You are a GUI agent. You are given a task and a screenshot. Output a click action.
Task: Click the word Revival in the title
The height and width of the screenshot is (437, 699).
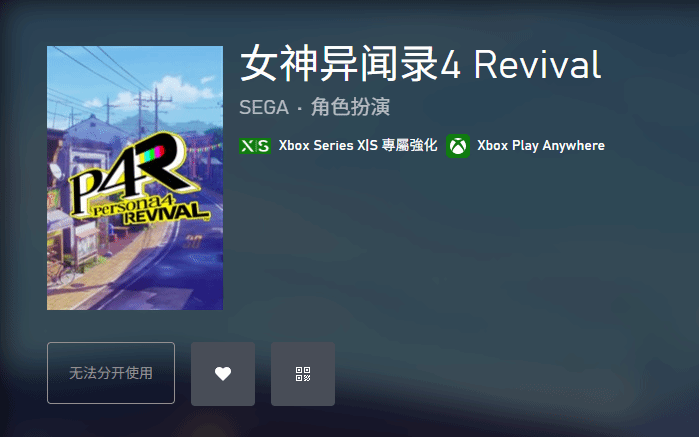click(x=538, y=65)
